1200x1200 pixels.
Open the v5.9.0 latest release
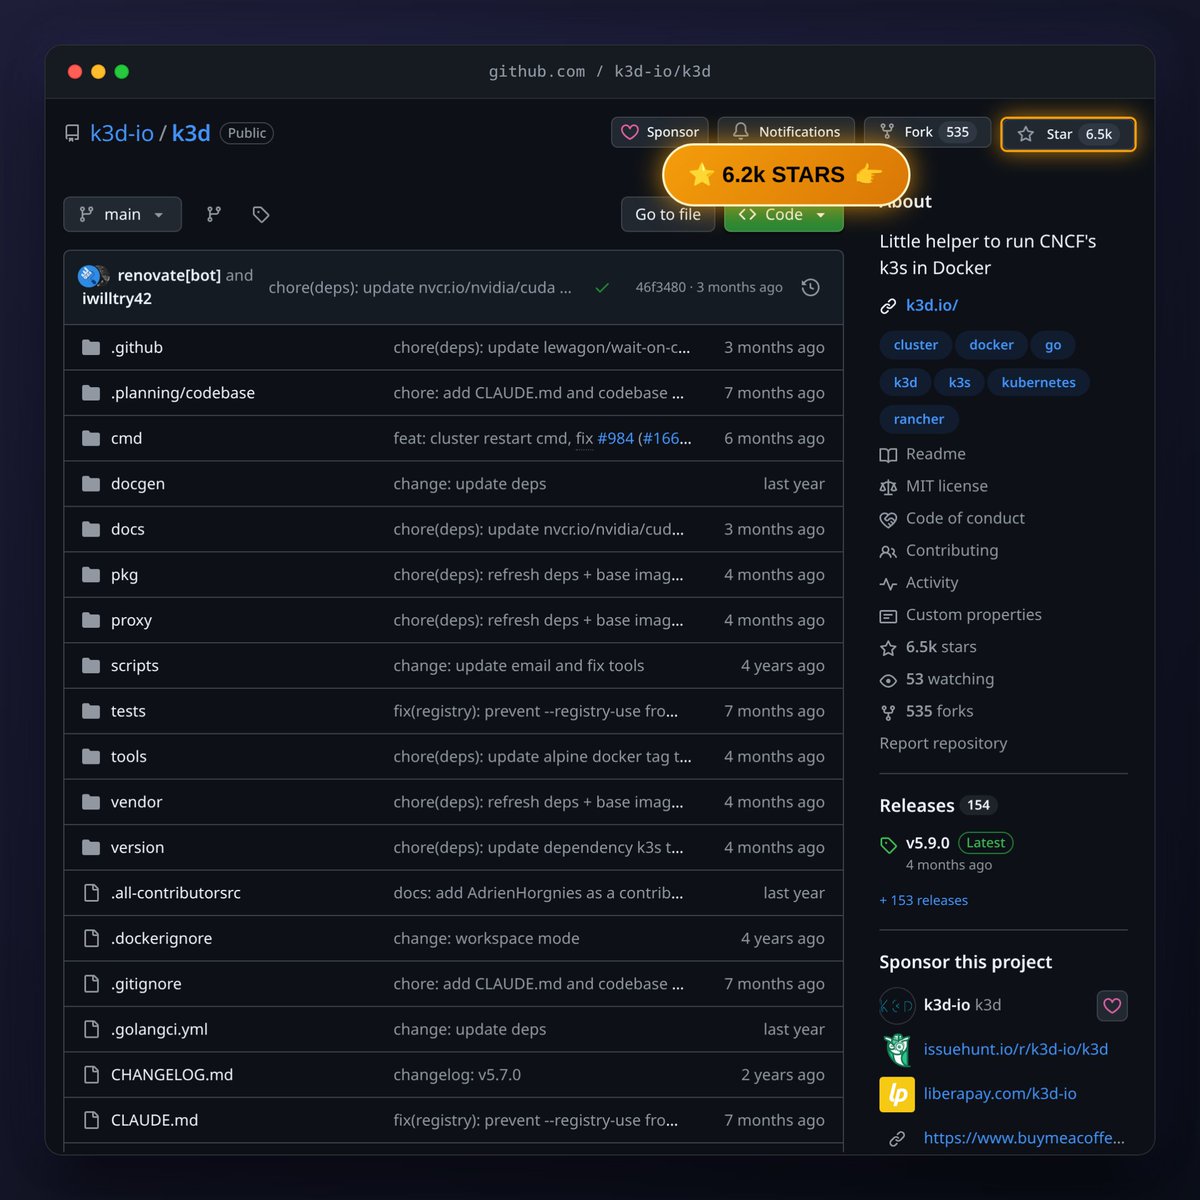pos(928,843)
